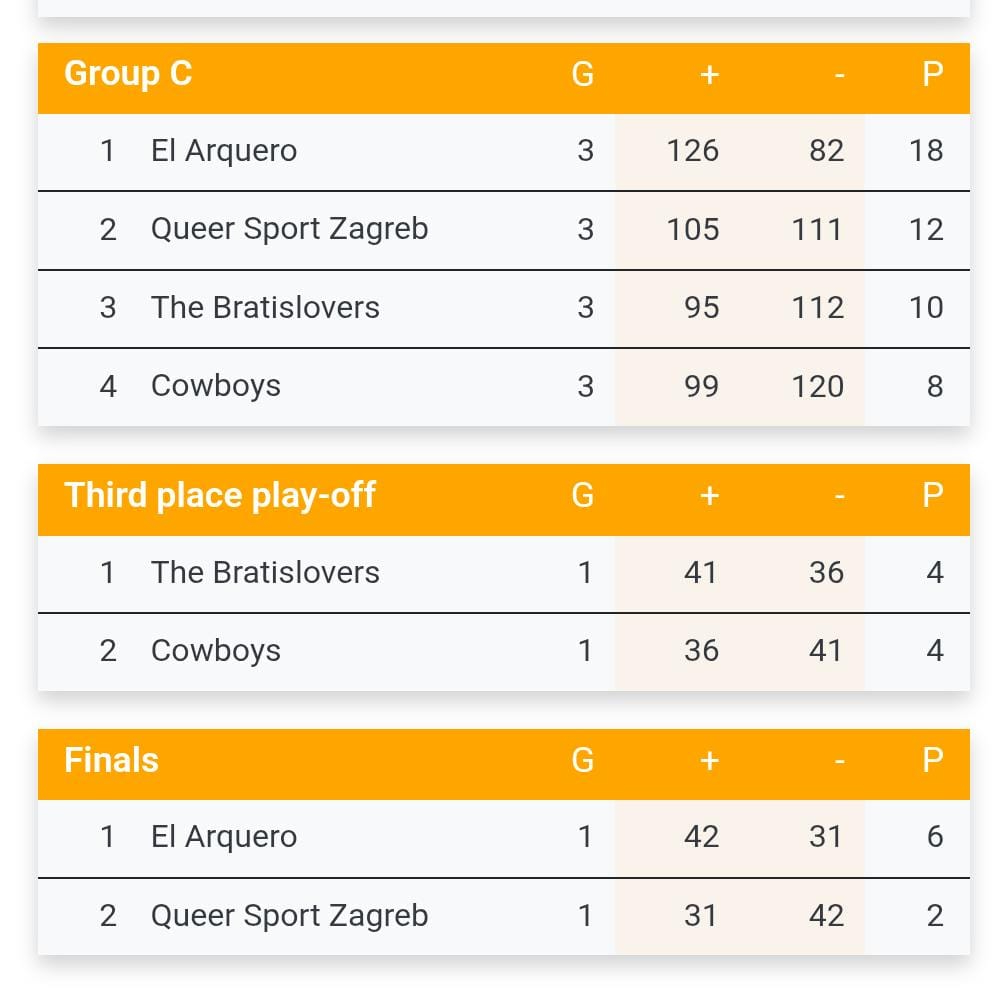
Task: Click Cowboys' 120 conceded value in Group C
Action: (x=817, y=386)
